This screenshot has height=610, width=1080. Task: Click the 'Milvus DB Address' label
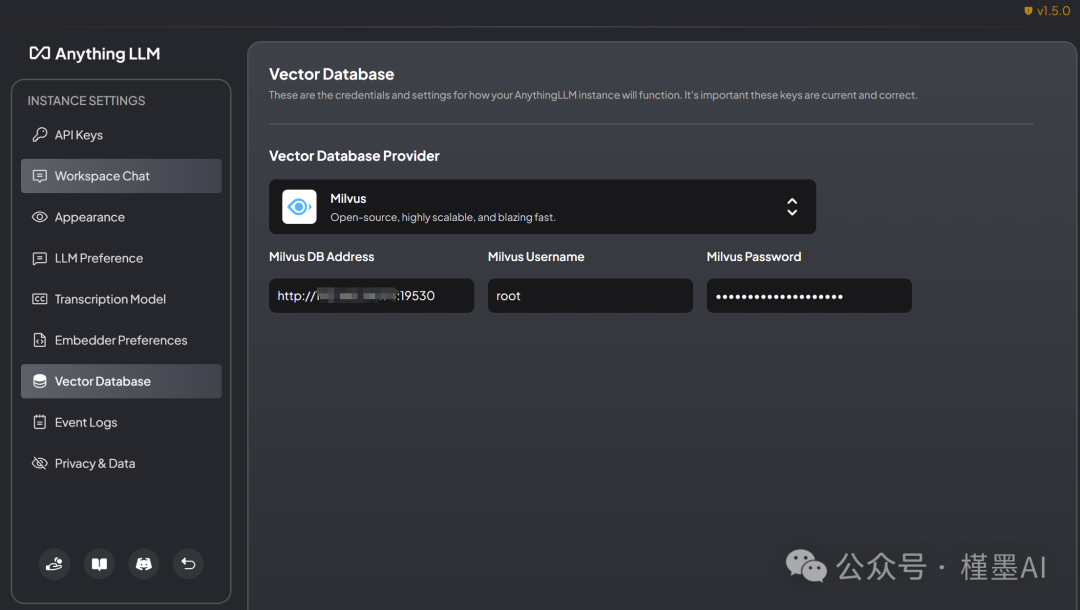(x=322, y=257)
